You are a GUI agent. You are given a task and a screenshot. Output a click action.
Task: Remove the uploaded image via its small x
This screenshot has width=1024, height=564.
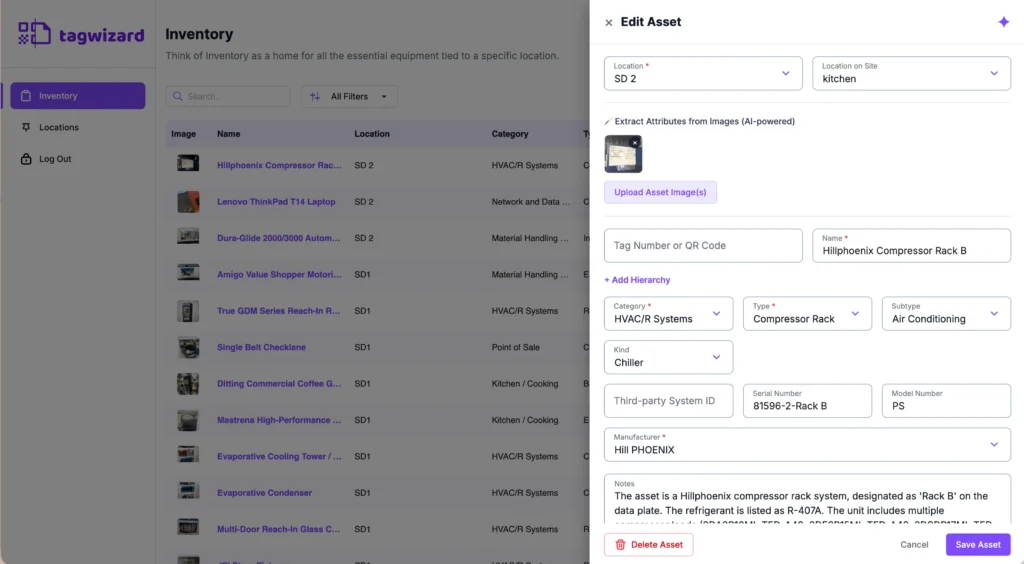(x=635, y=142)
